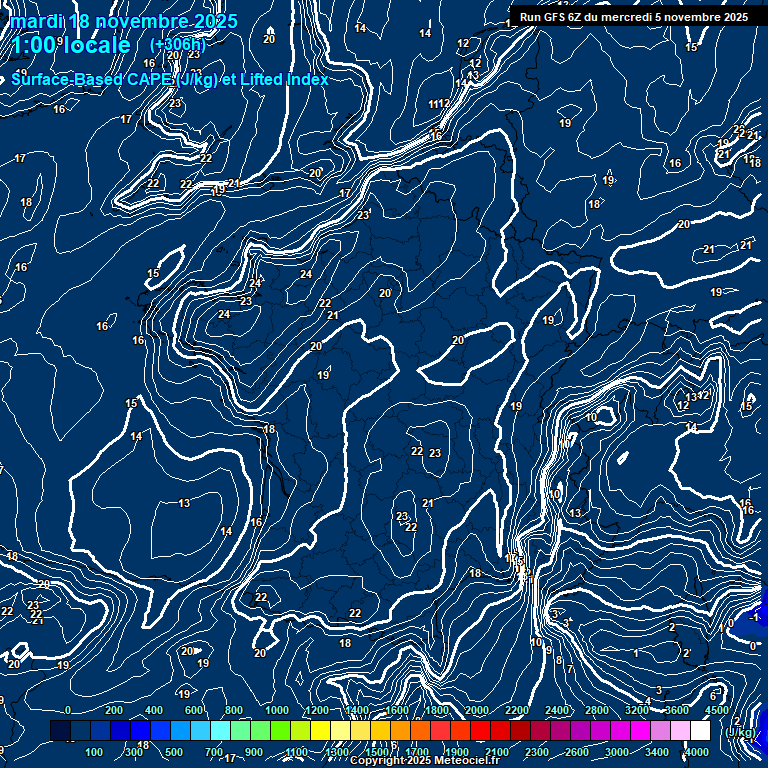The height and width of the screenshot is (768, 768).
Task: Click the '1112' contour label near the top
Action: pos(439,104)
